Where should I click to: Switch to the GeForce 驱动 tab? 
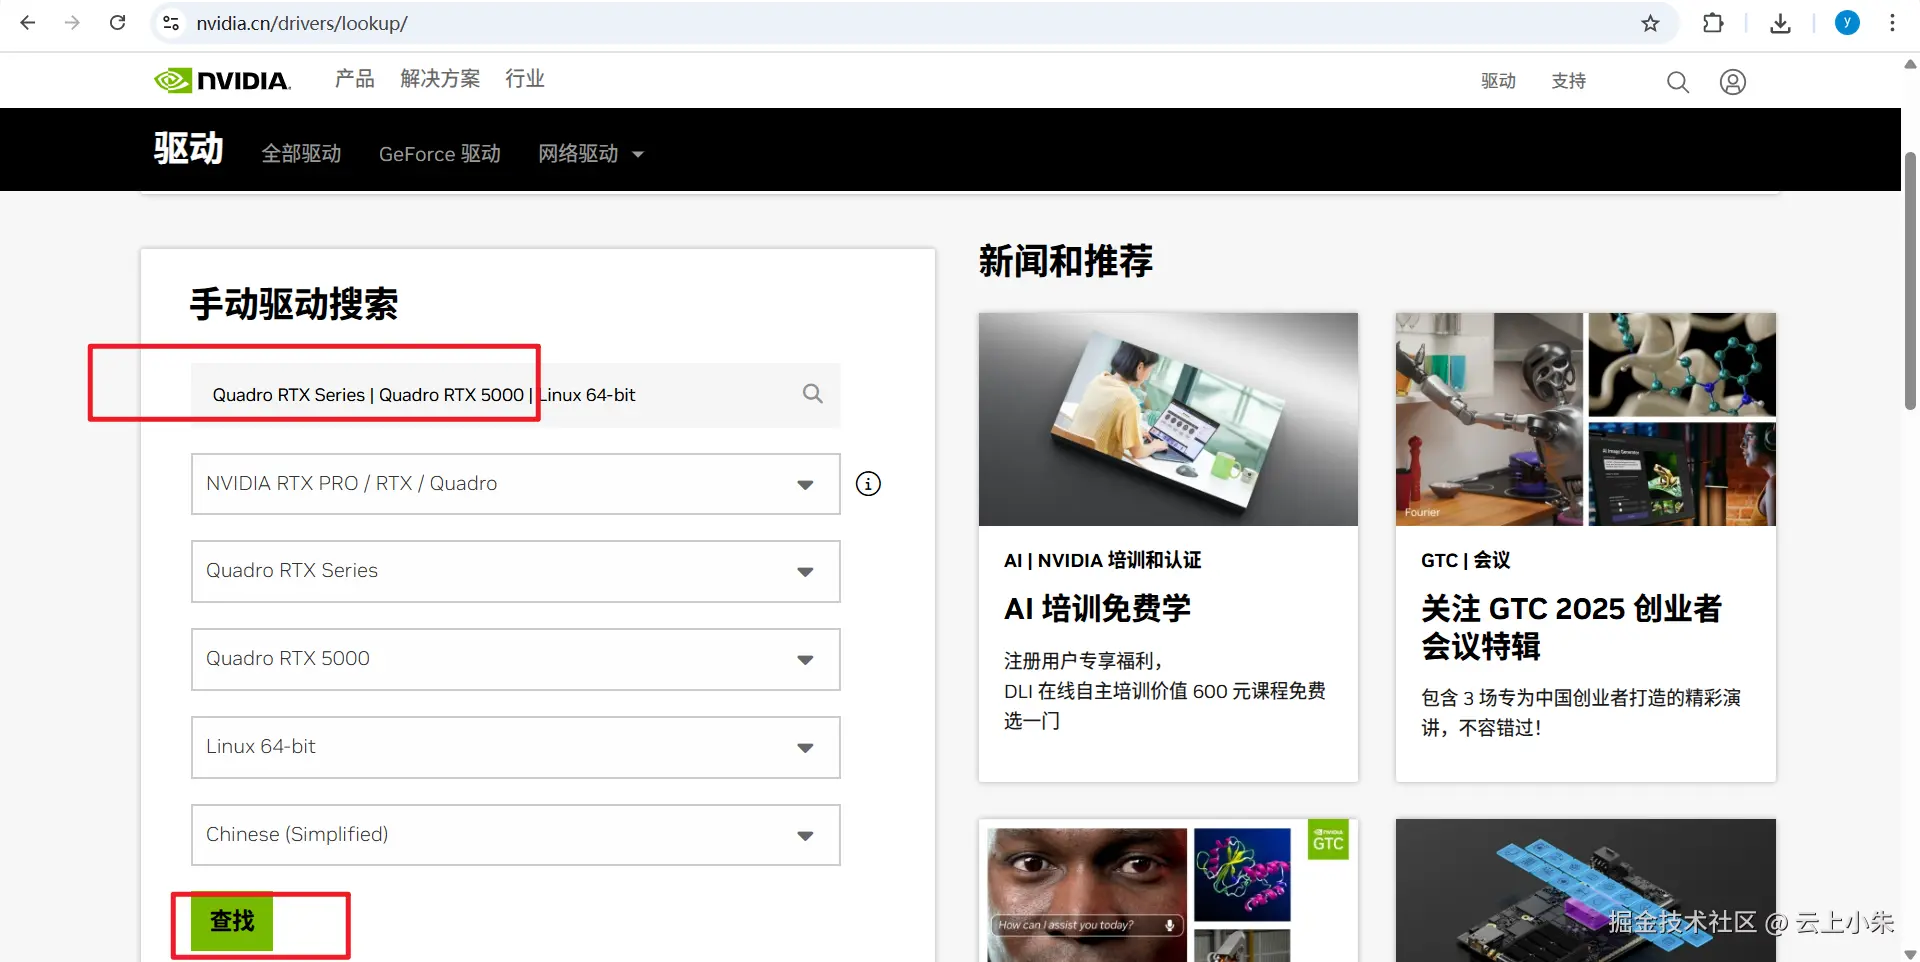coord(440,154)
